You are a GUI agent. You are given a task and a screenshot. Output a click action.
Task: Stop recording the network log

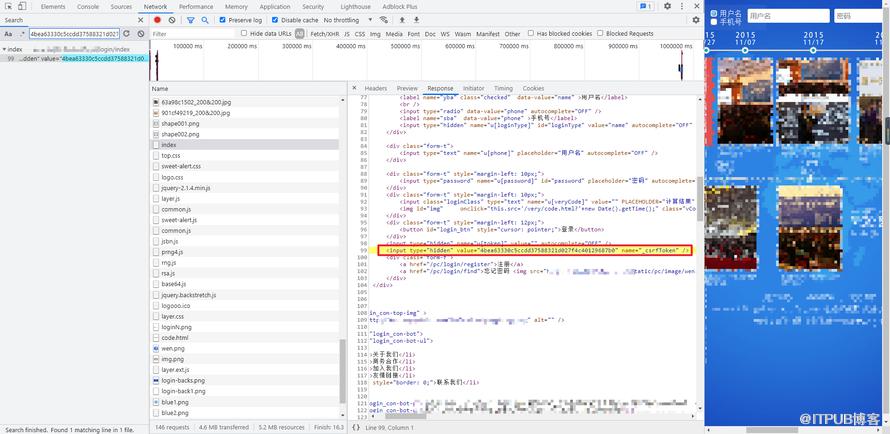[157, 20]
